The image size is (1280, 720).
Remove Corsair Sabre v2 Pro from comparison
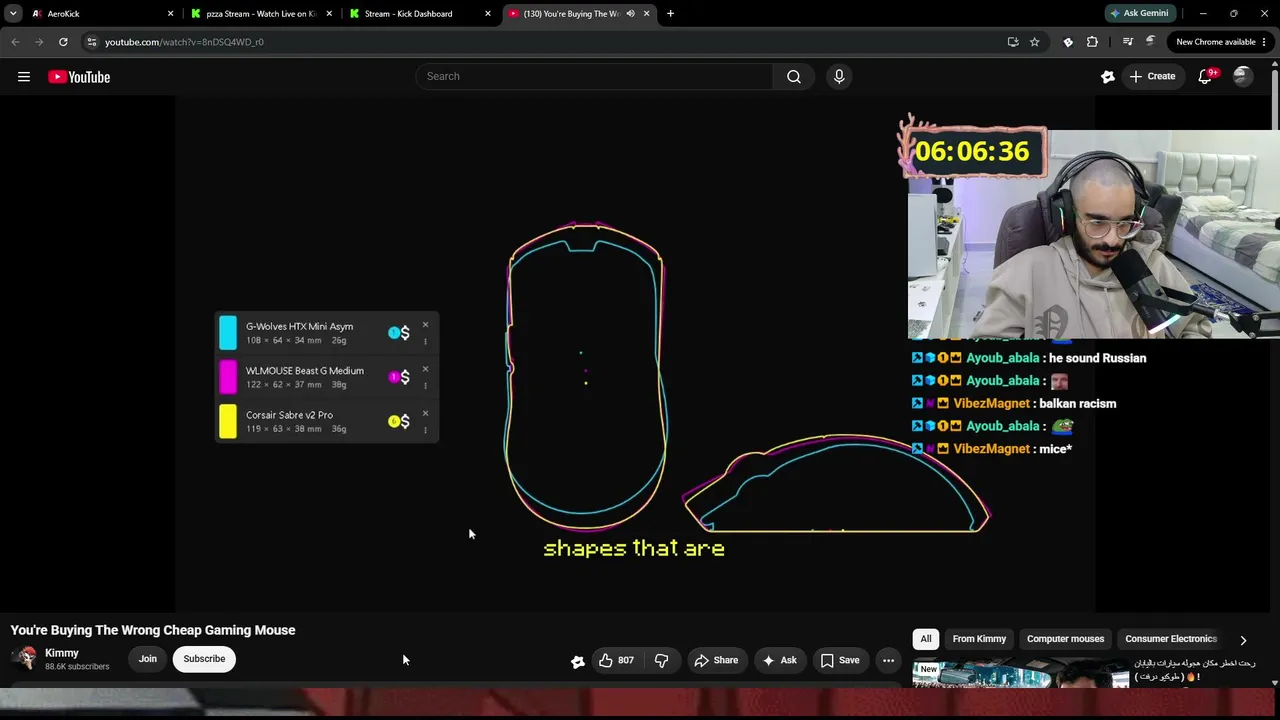[425, 413]
